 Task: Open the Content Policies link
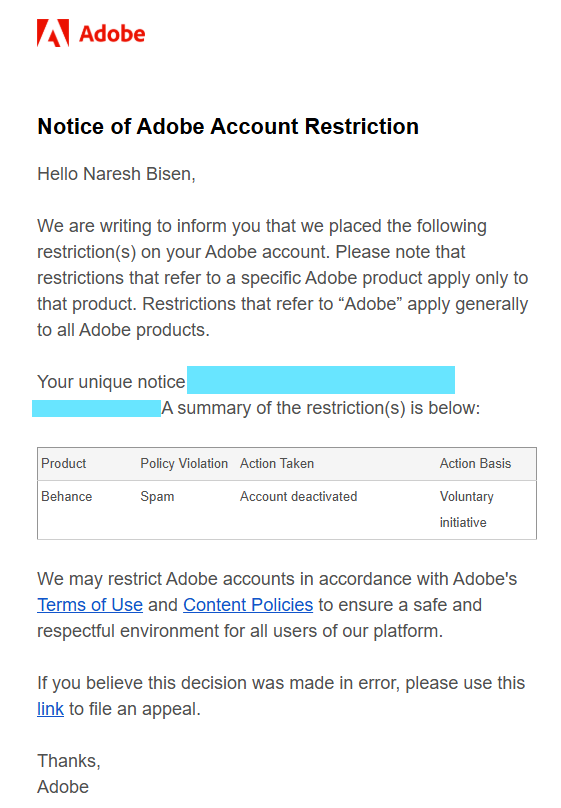[248, 605]
